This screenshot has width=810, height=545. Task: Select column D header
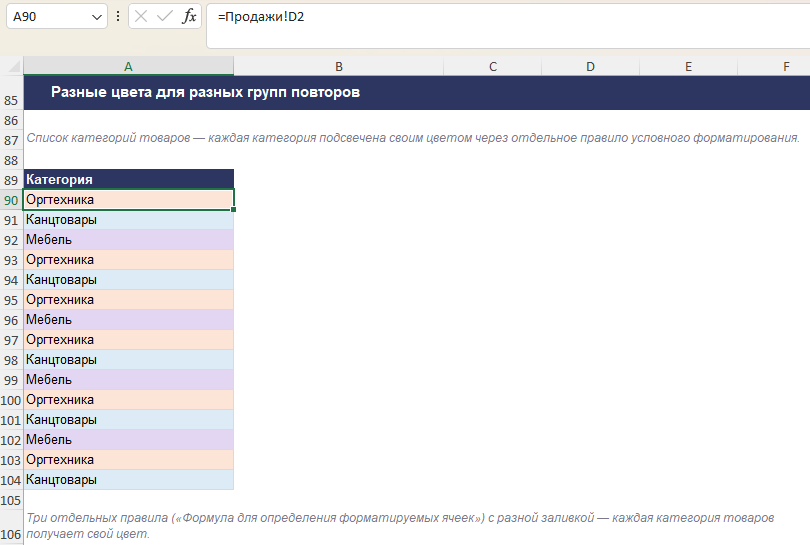[590, 66]
